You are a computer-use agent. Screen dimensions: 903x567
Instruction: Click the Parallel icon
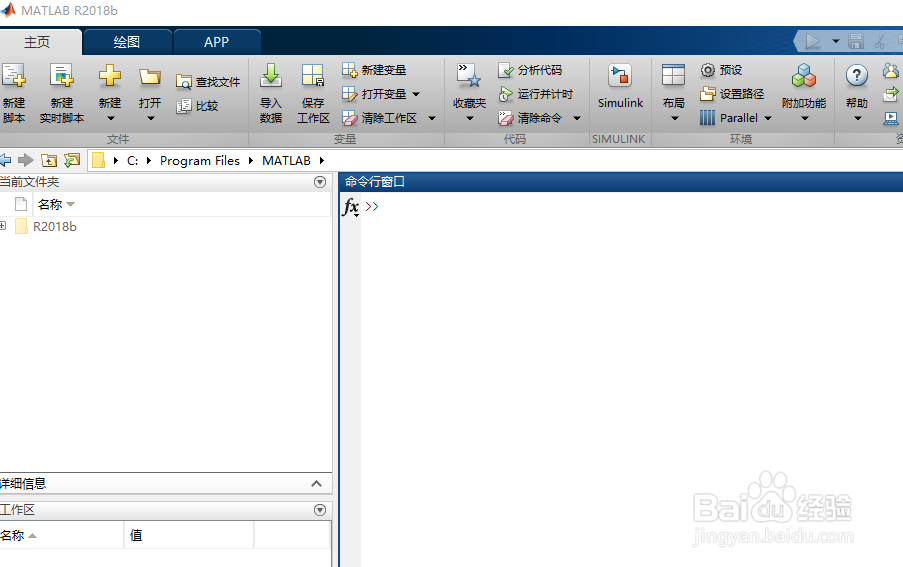pos(707,118)
